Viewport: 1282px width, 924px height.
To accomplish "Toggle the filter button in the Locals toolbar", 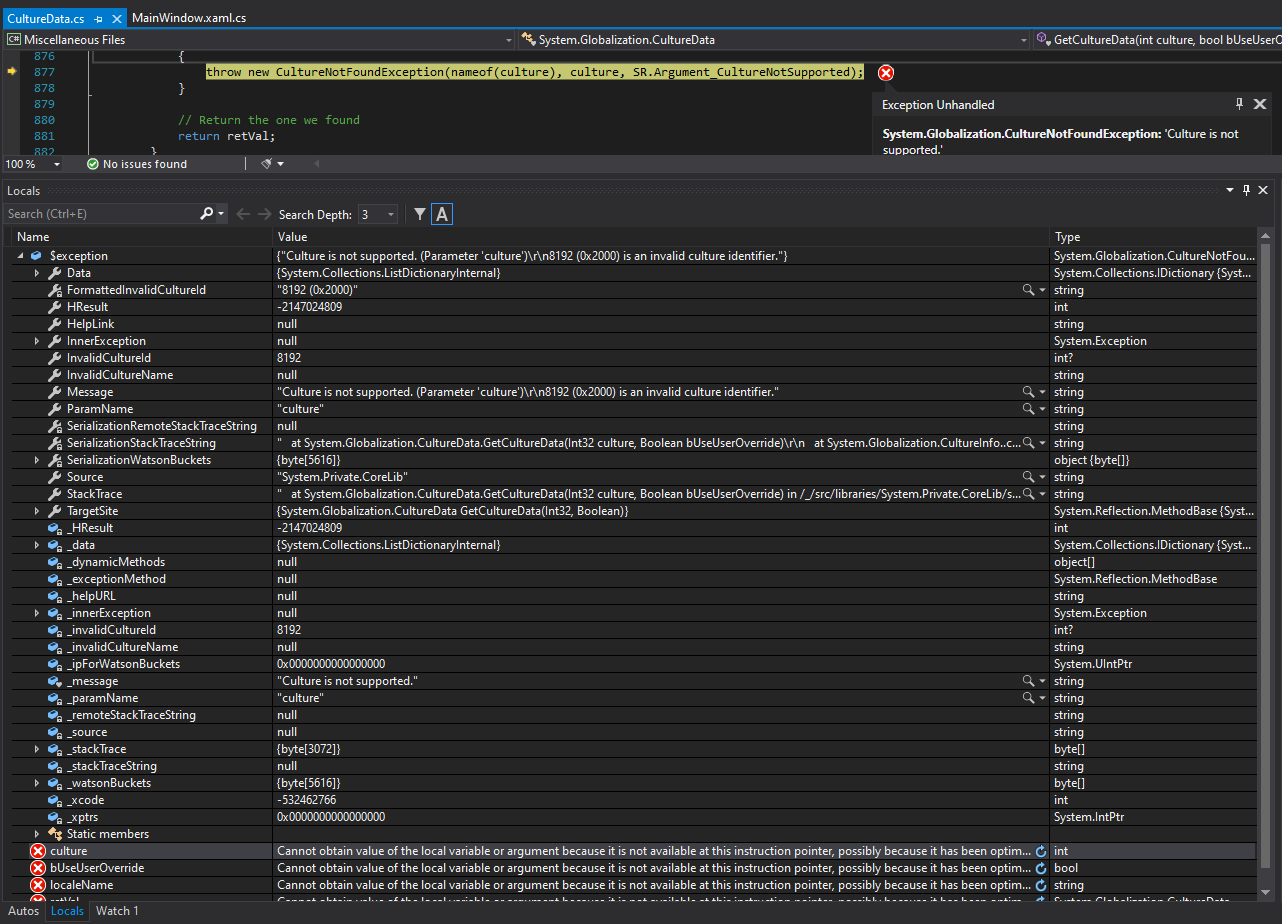I will [419, 213].
